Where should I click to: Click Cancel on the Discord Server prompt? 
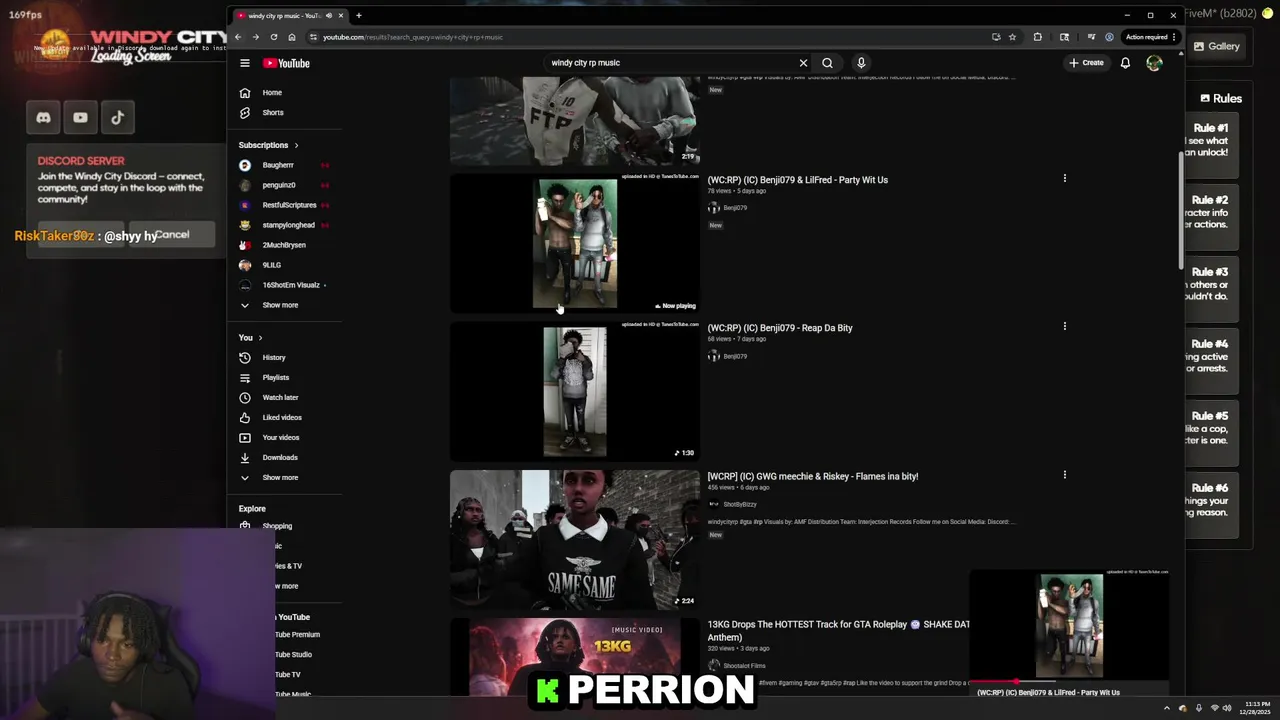click(172, 235)
